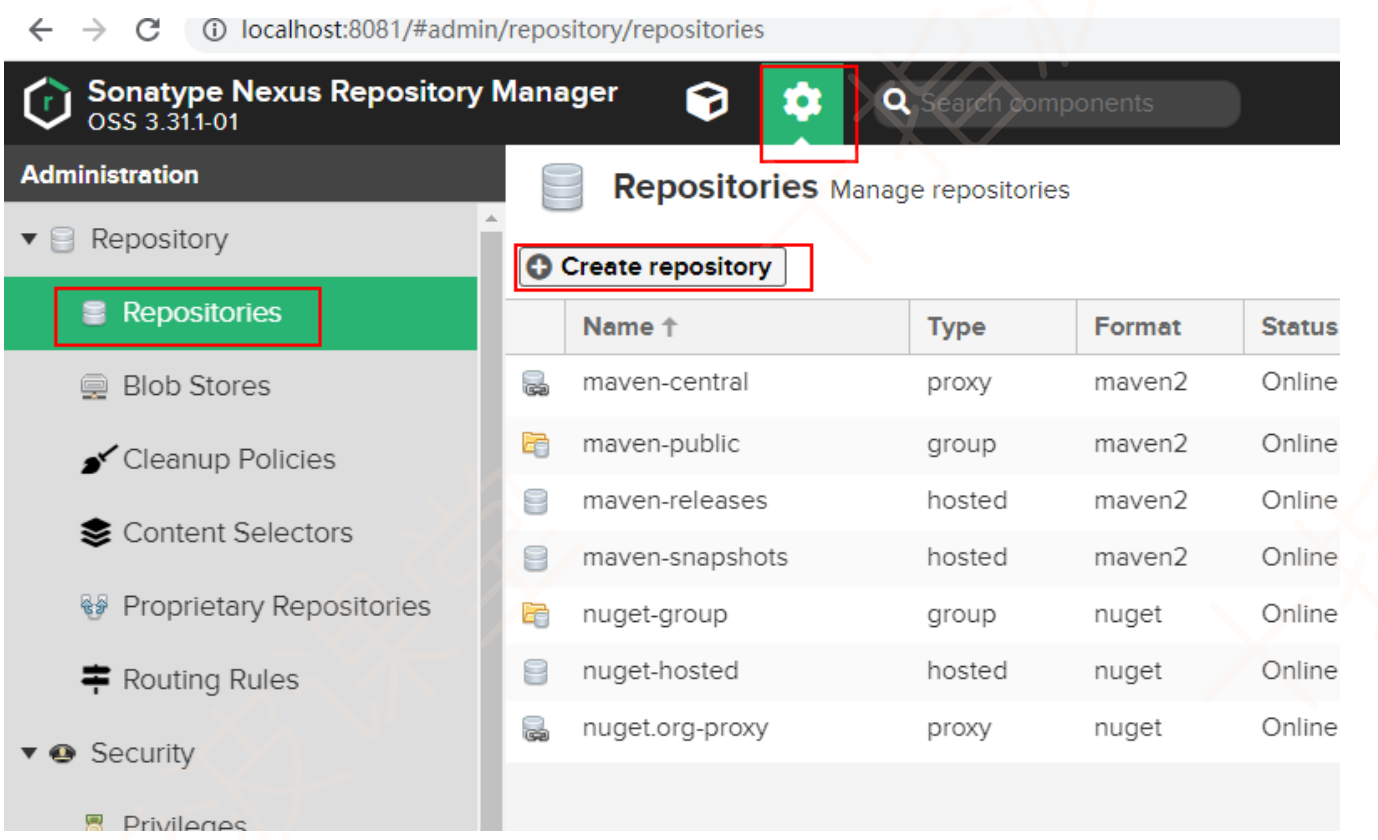Click the Repositories database icon in the sidebar

pos(94,314)
